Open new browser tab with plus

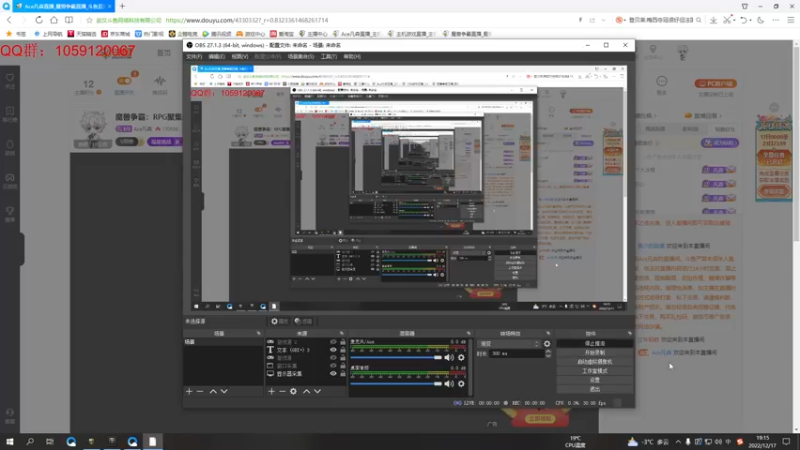(x=122, y=6)
